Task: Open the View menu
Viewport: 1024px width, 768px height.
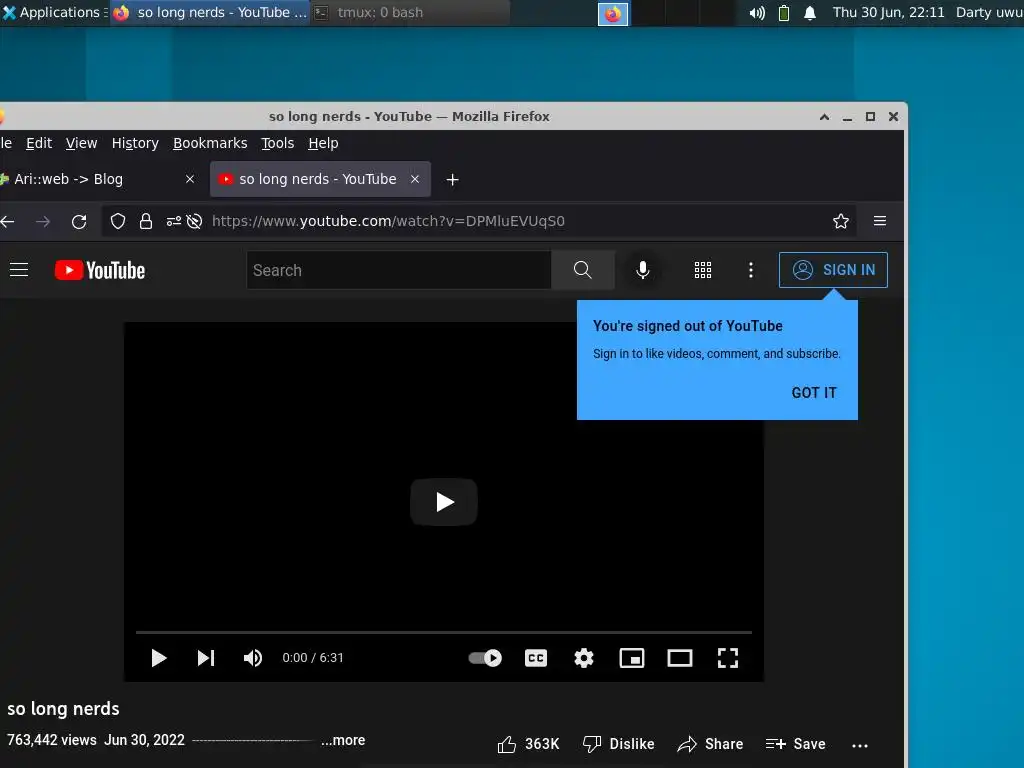Action: [x=81, y=143]
